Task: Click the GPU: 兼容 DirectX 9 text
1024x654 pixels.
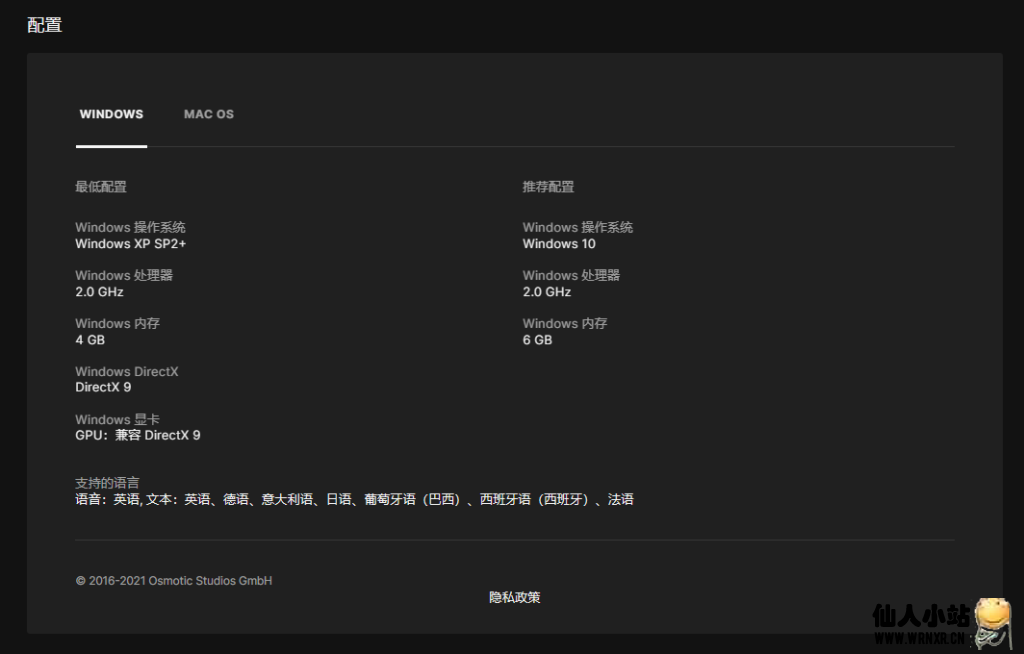Action: tap(138, 435)
